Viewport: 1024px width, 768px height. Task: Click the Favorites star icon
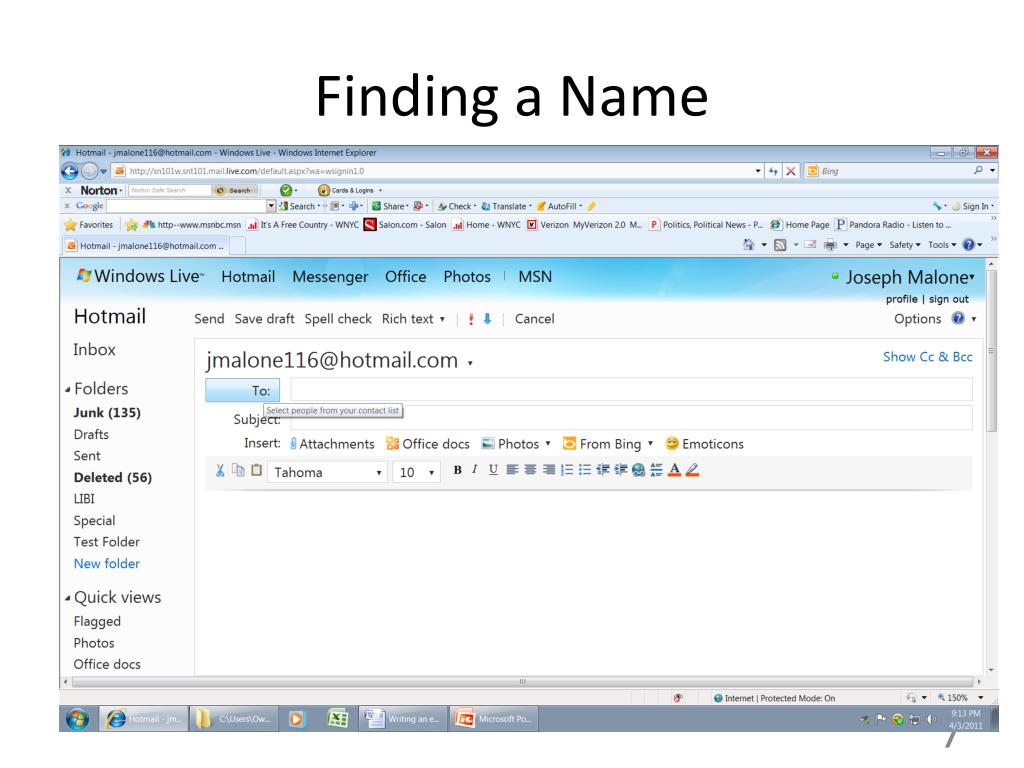click(x=71, y=225)
